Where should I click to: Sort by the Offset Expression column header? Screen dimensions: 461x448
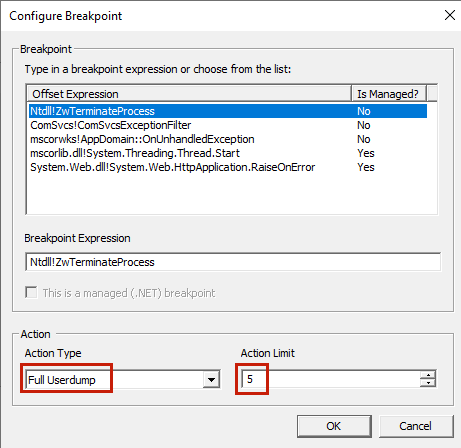coord(189,94)
